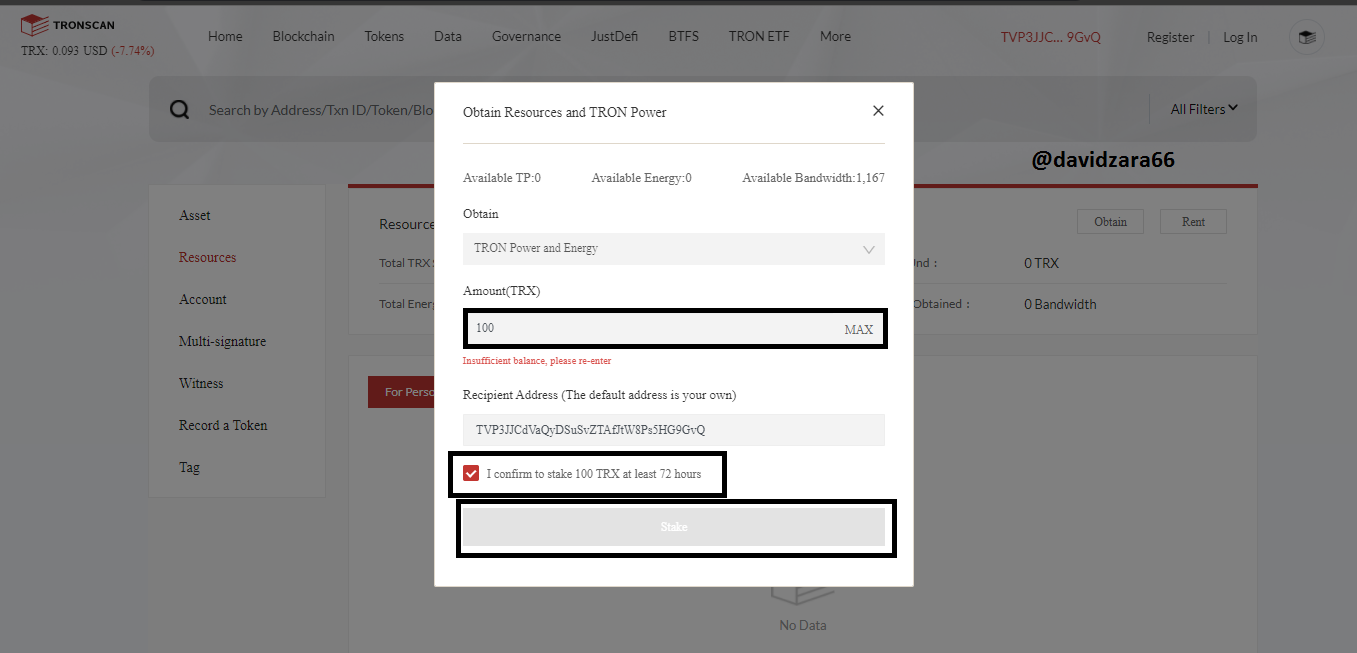This screenshot has height=653, width=1357.
Task: Click the Available TP:0 text
Action: pyautogui.click(x=502, y=178)
